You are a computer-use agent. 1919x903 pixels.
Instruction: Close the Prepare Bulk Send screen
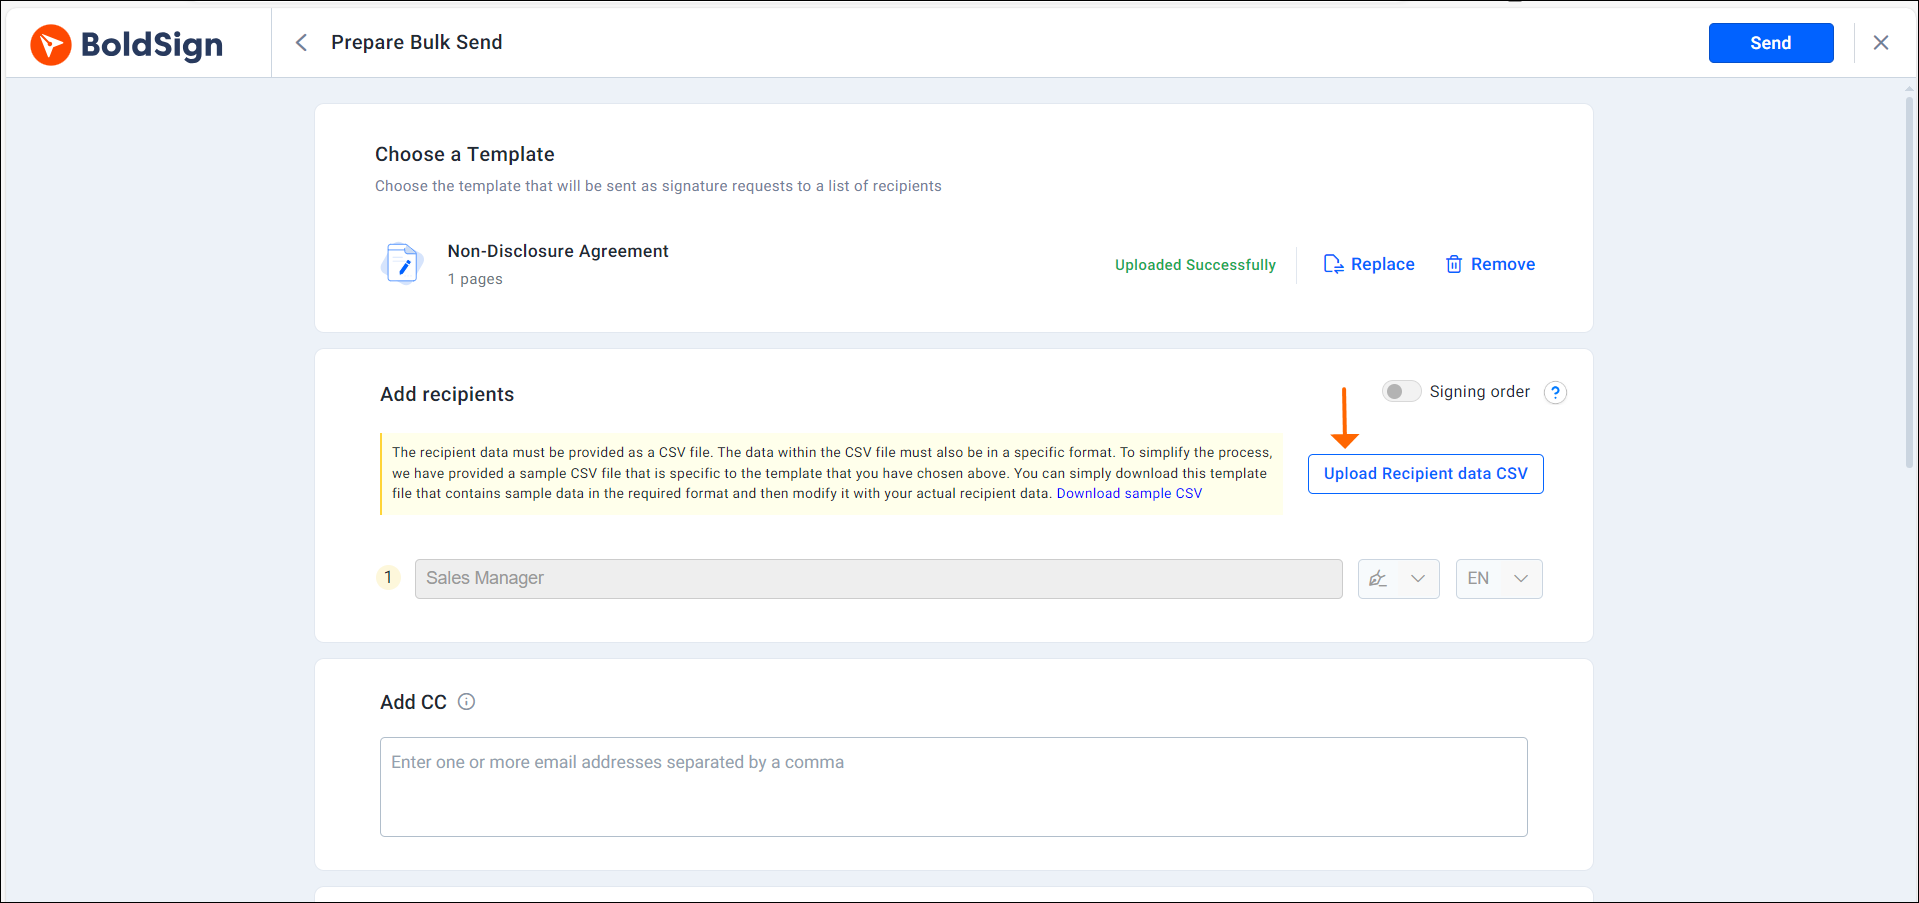(1881, 42)
